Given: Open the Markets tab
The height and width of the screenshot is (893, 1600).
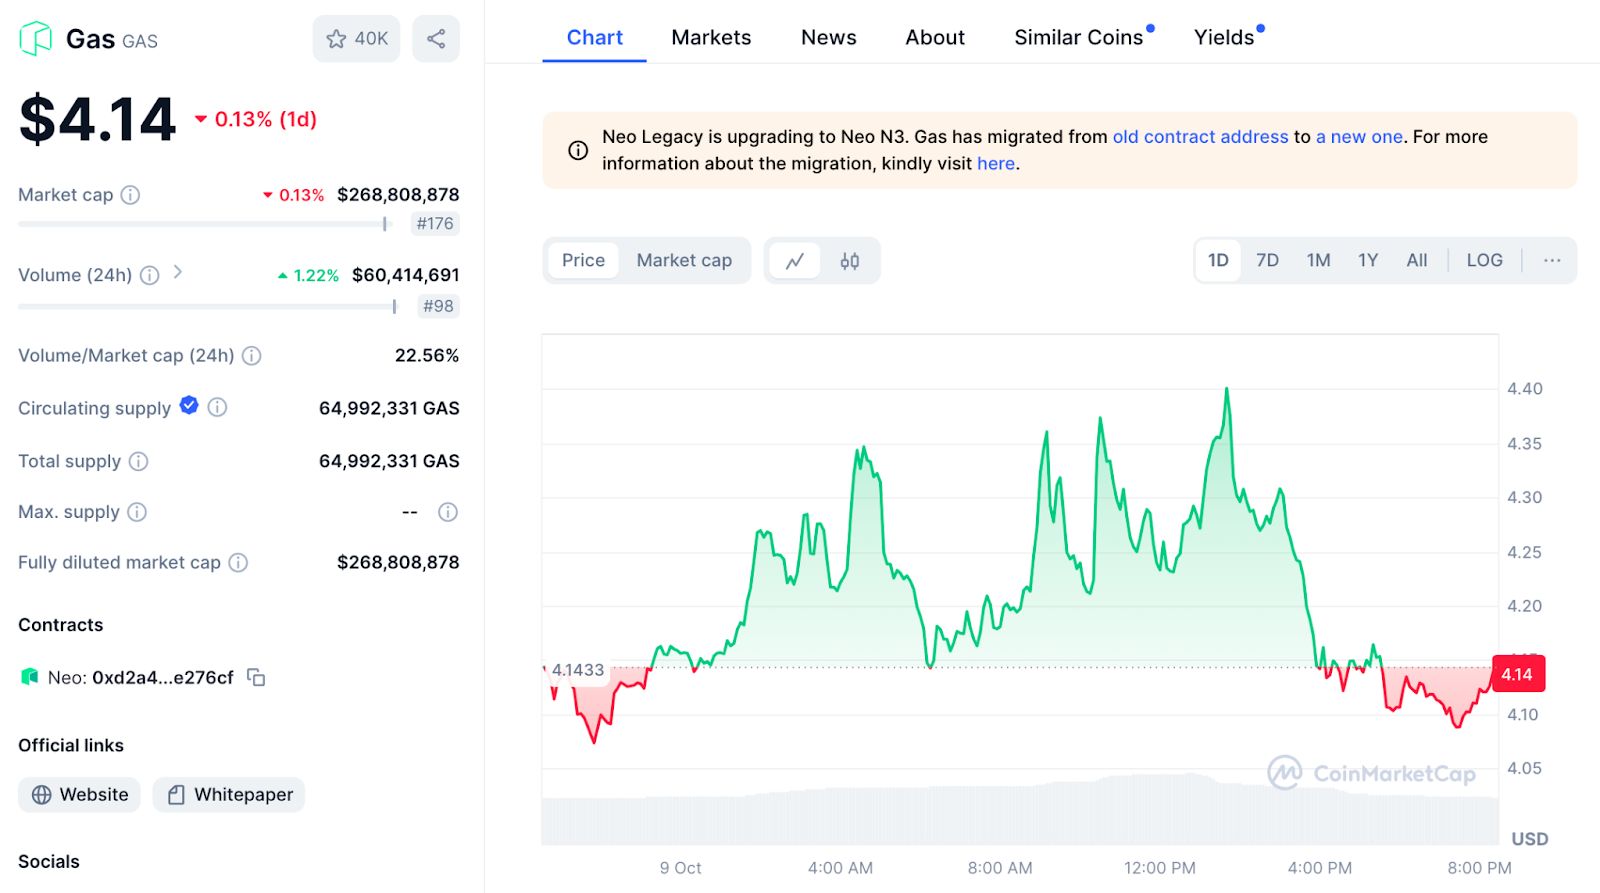Looking at the screenshot, I should 711,38.
